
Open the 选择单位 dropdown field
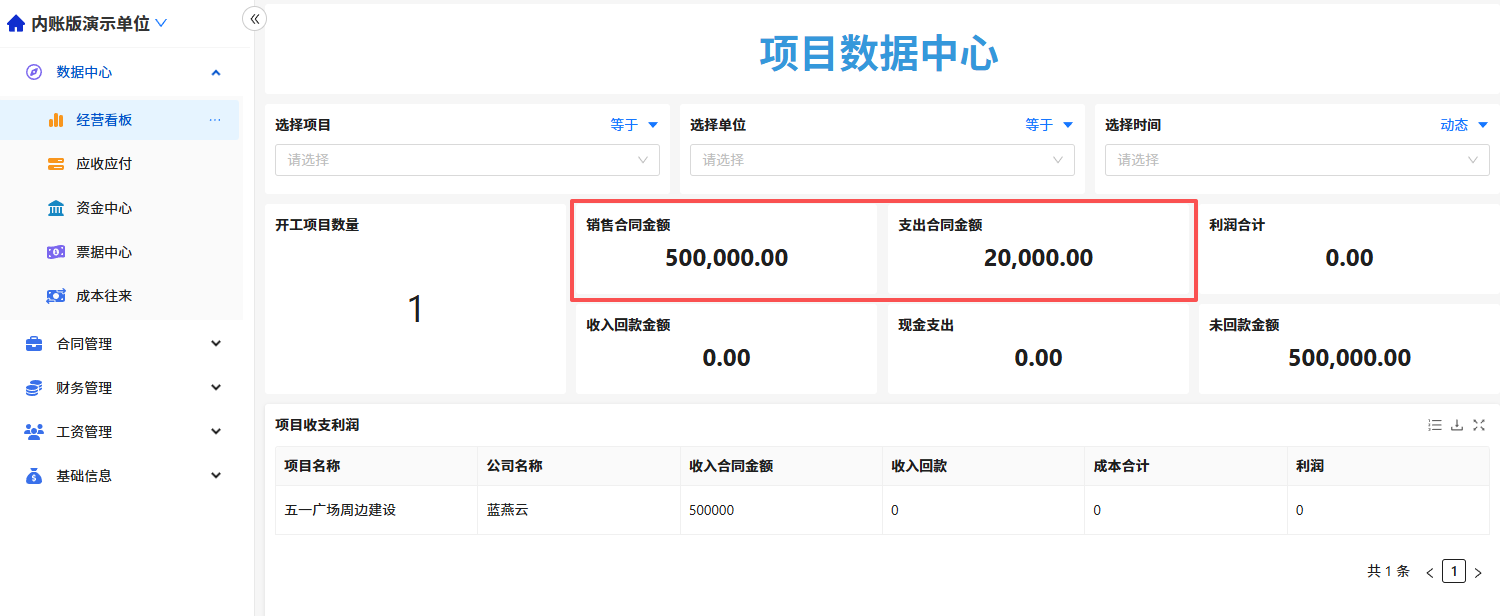[x=882, y=160]
